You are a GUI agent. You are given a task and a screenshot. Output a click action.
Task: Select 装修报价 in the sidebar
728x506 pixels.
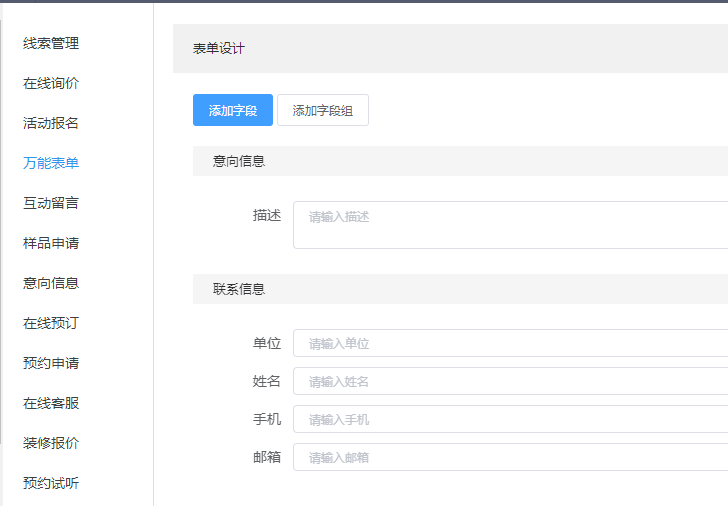coord(51,443)
